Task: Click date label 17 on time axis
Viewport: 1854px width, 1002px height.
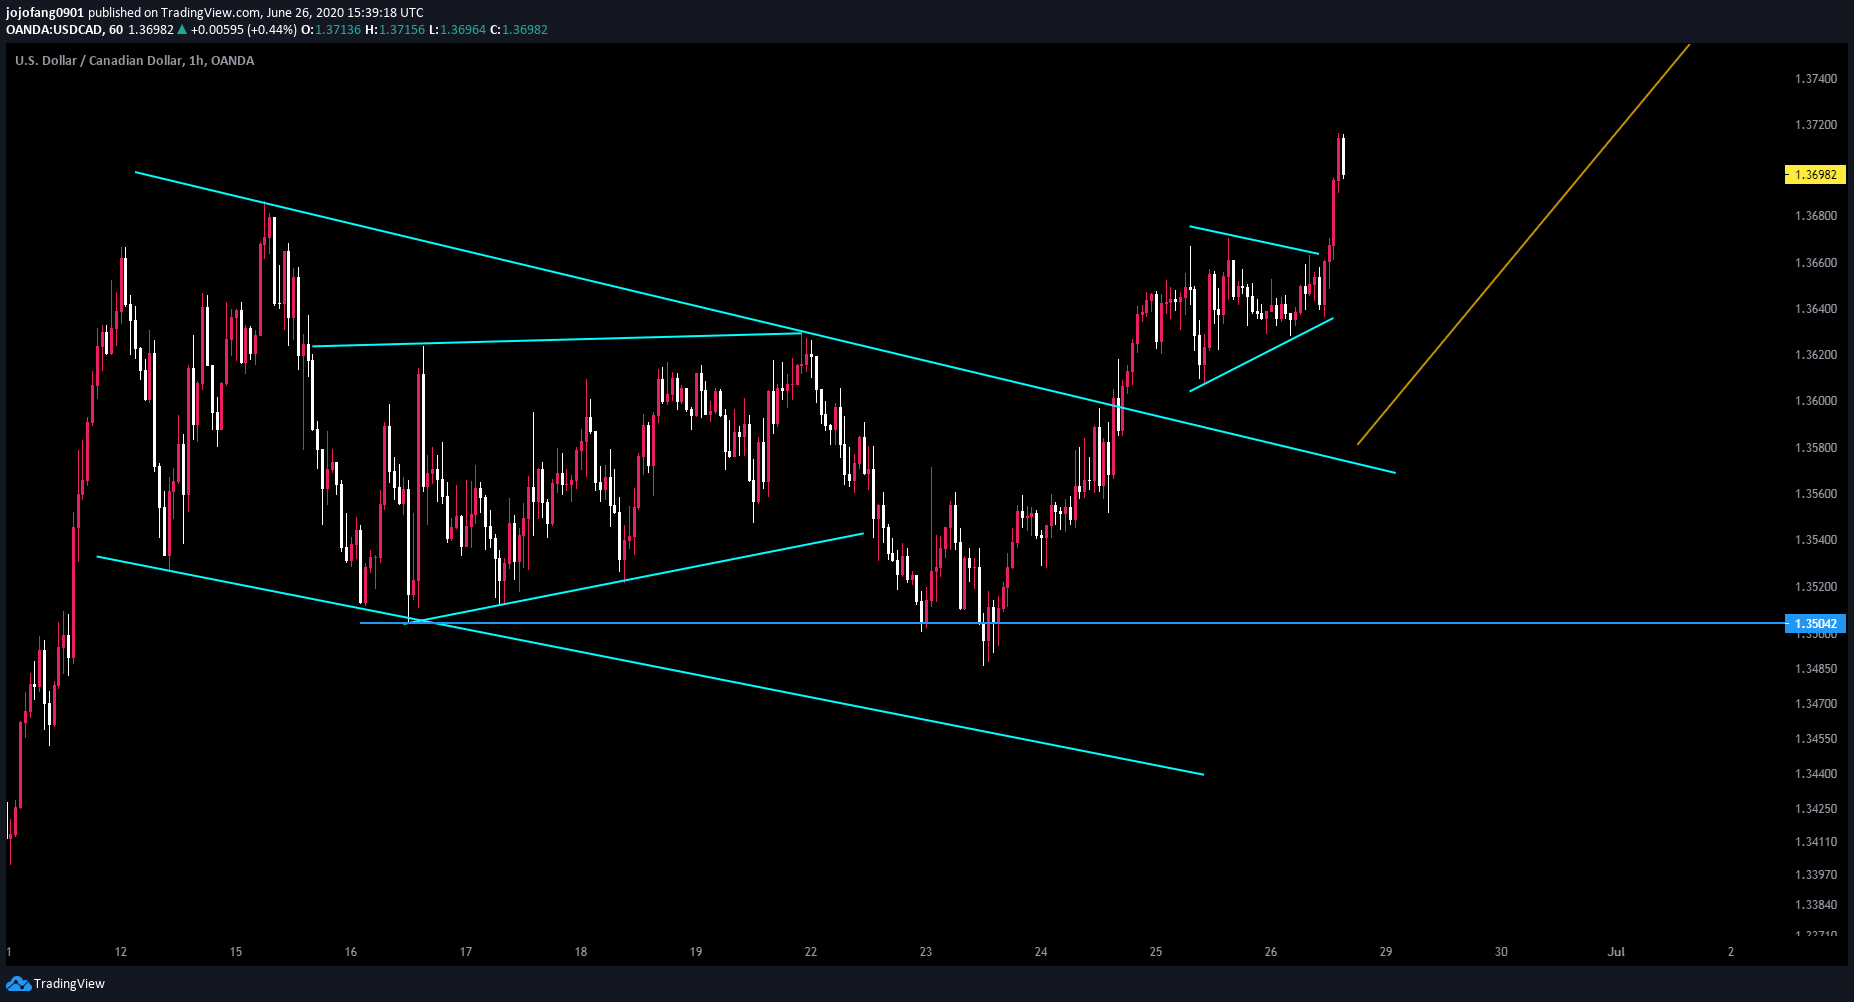Action: click(466, 952)
